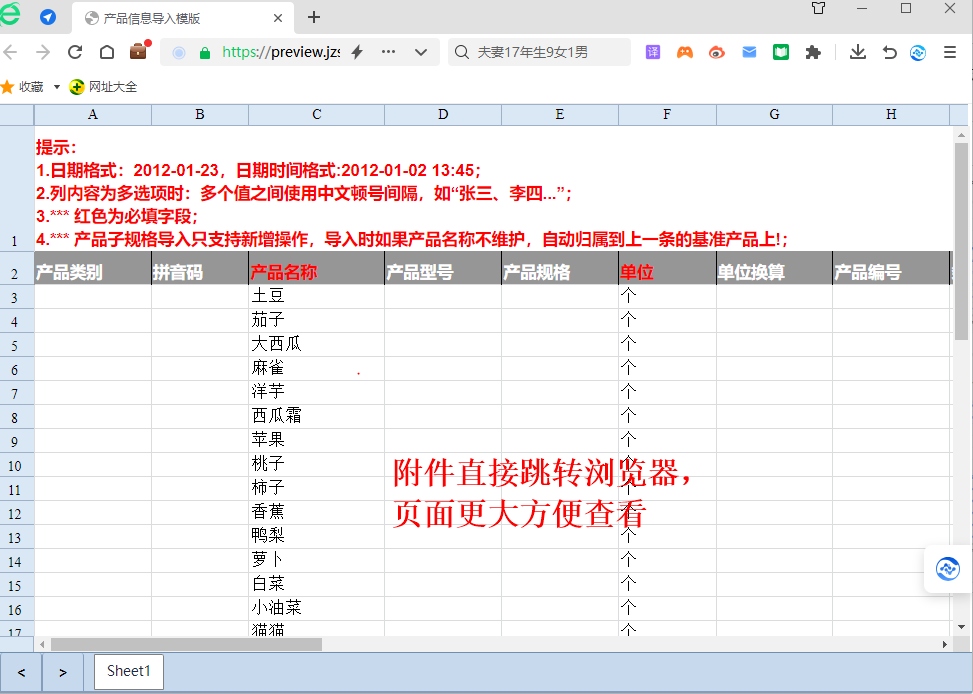
Task: Click the previous sheet < button
Action: [21, 672]
